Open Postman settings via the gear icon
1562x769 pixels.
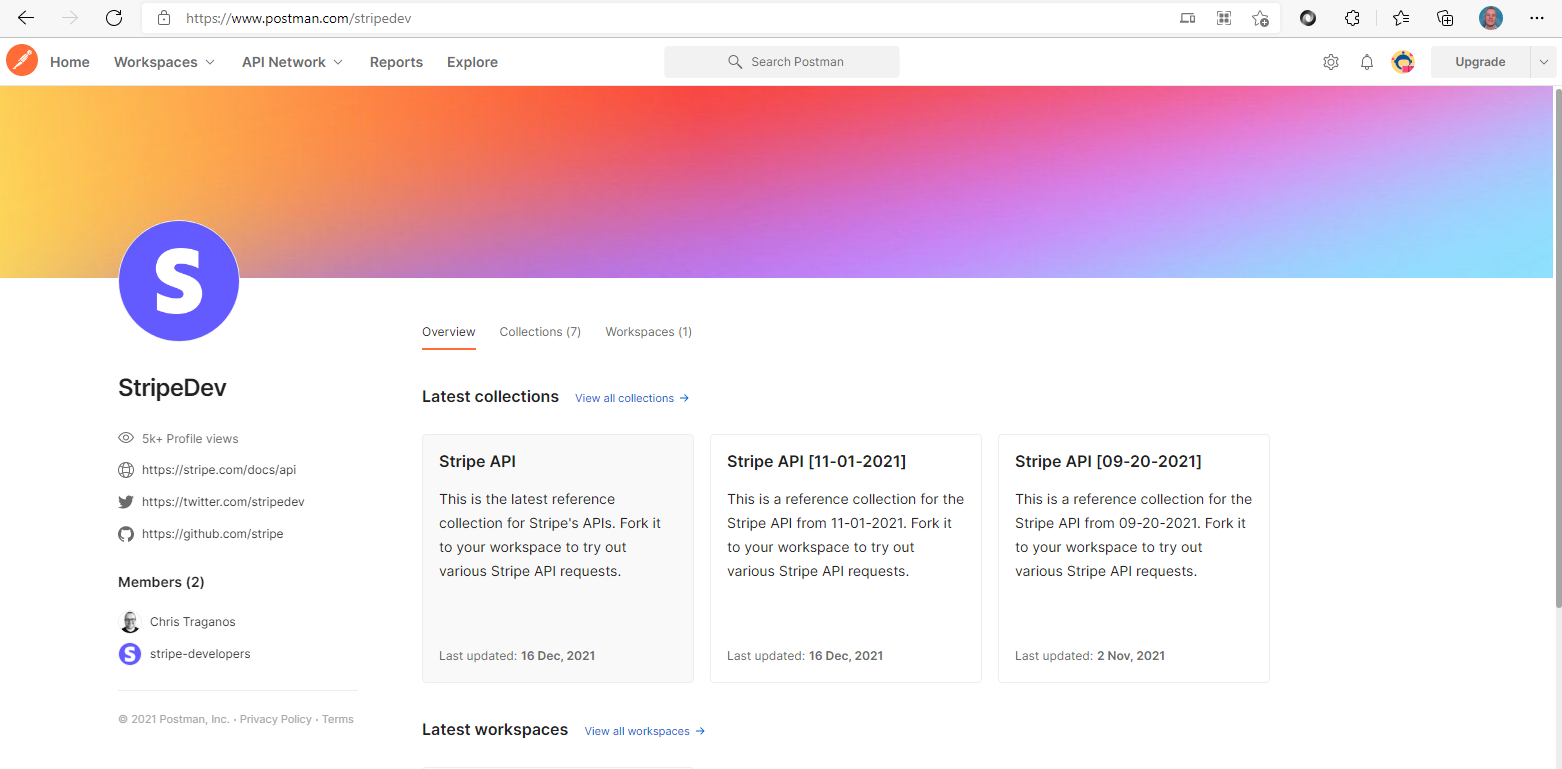click(1331, 61)
